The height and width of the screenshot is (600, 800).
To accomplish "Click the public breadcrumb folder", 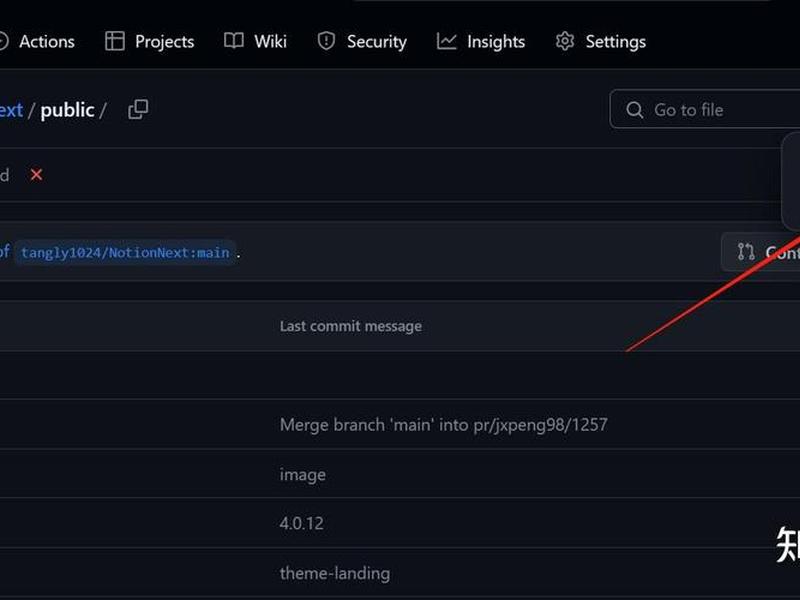I will tap(67, 110).
